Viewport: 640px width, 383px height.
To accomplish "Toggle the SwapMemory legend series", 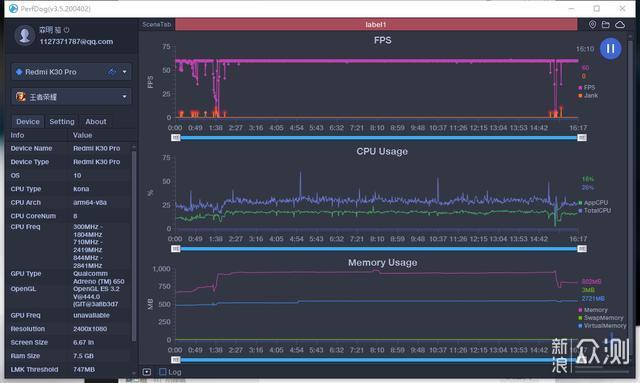I will coord(601,318).
